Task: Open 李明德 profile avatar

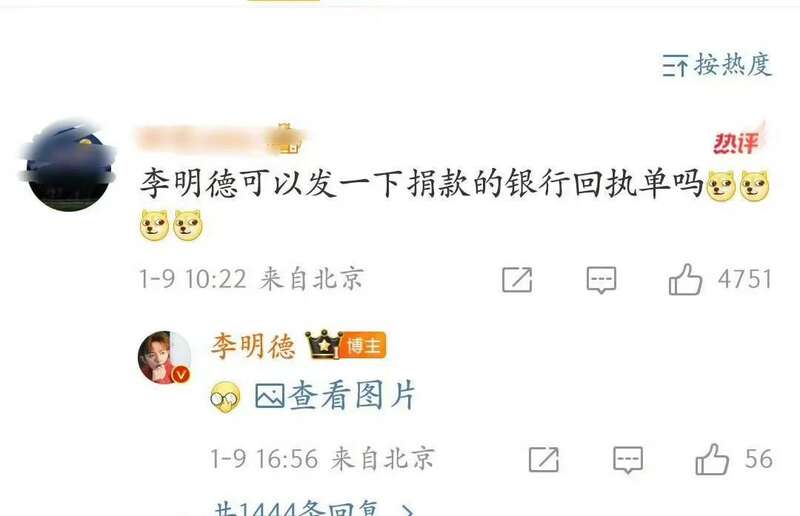Action: pyautogui.click(x=164, y=357)
